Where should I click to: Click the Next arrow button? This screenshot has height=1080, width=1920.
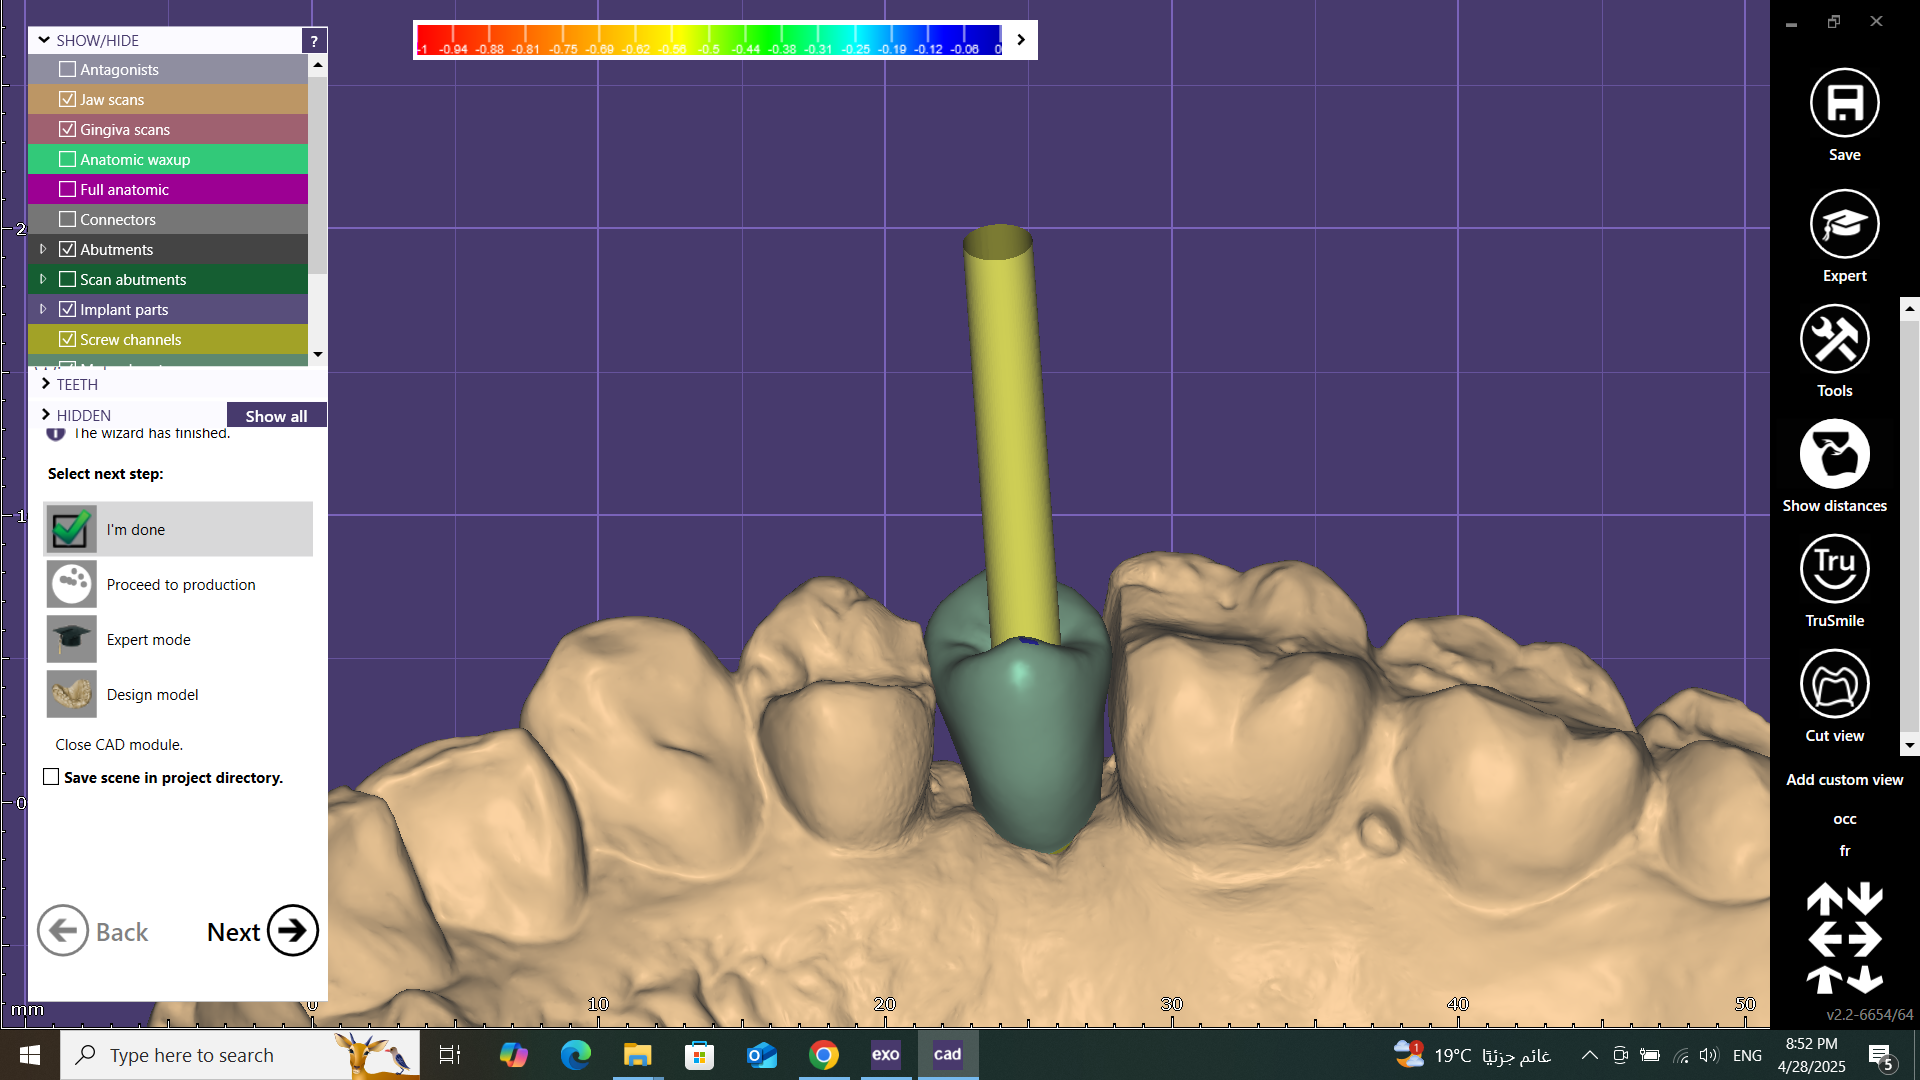coord(292,931)
